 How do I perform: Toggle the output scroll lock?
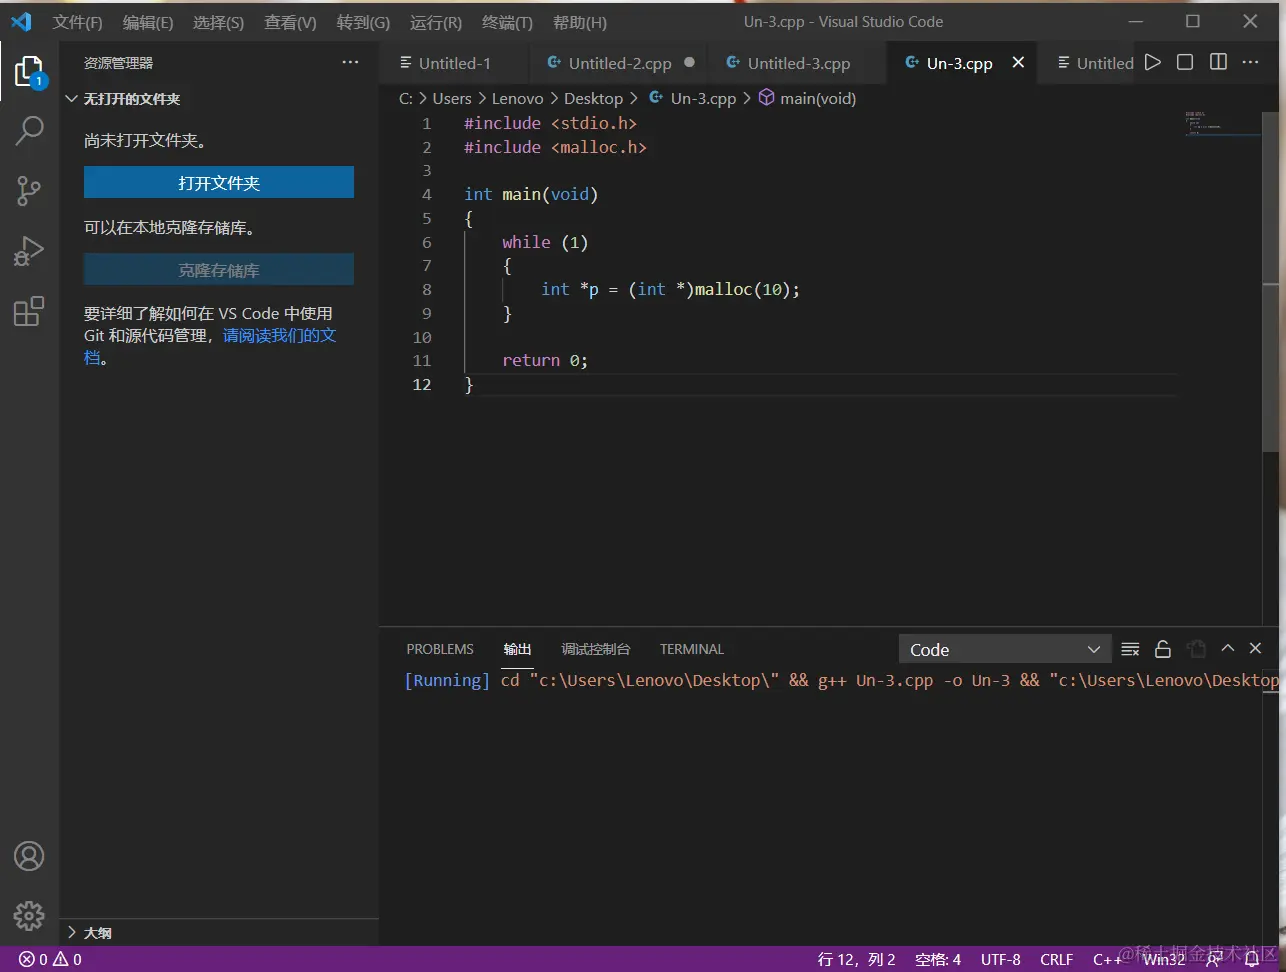click(1163, 650)
